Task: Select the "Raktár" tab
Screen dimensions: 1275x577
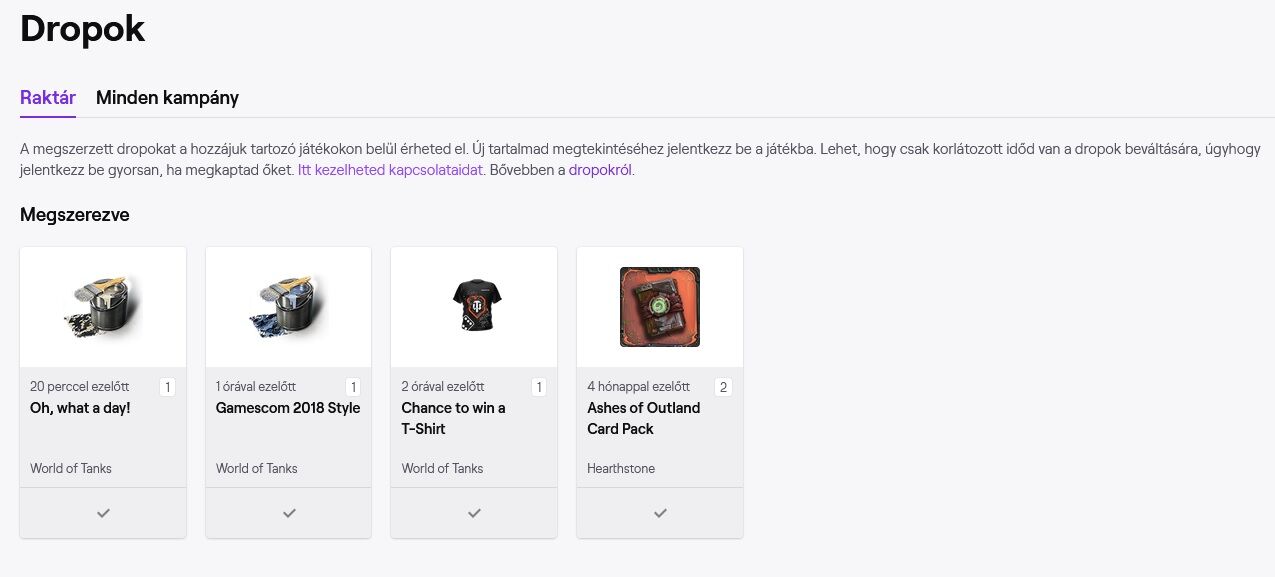Action: 48,98
